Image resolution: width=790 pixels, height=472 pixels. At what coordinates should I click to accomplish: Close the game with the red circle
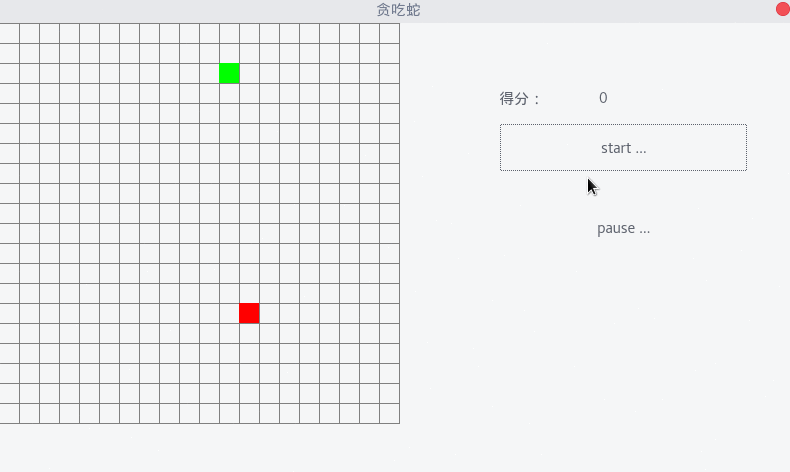click(782, 9)
